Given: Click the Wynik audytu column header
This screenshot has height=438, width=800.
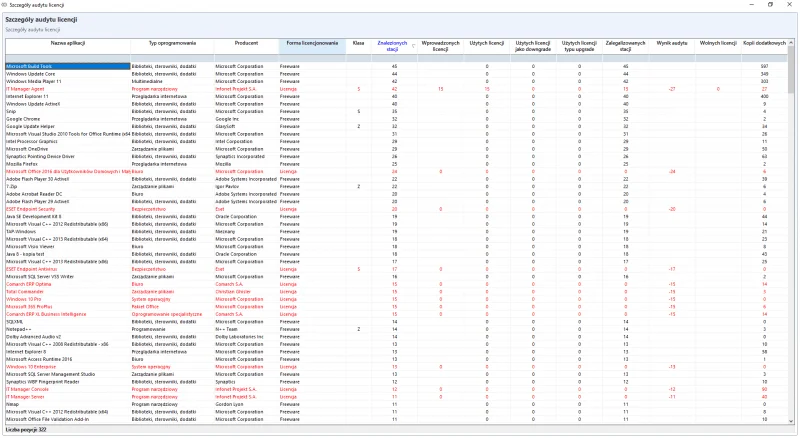Looking at the screenshot, I should (x=671, y=46).
